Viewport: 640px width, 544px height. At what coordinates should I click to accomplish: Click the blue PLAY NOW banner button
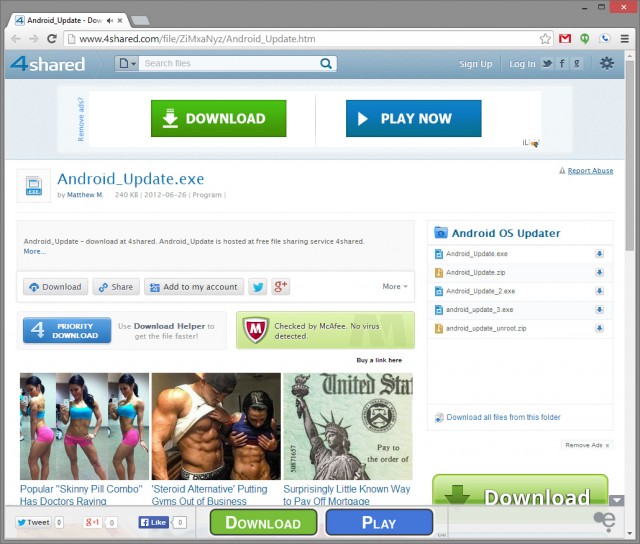pyautogui.click(x=413, y=118)
